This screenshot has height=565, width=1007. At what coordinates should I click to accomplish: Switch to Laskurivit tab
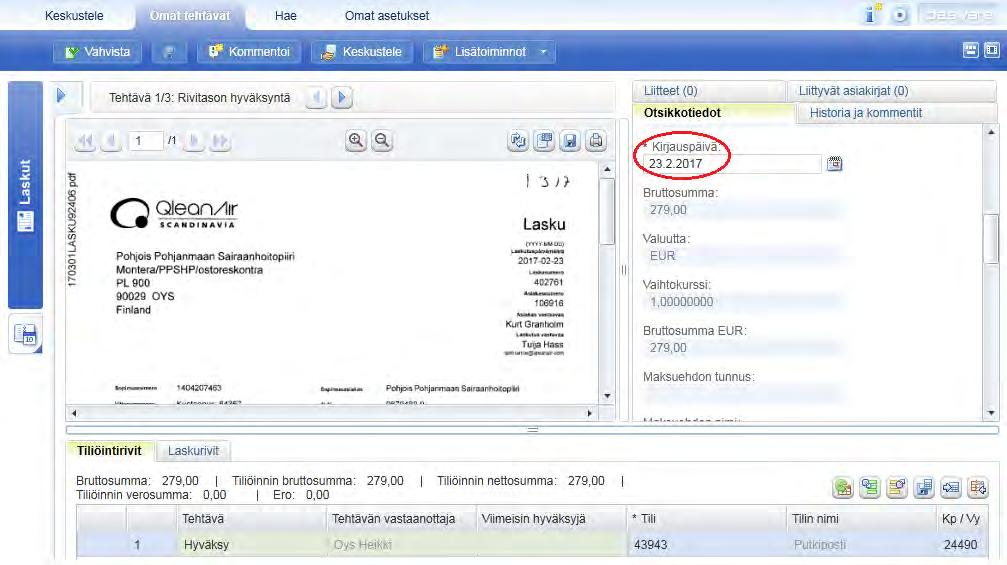point(193,451)
